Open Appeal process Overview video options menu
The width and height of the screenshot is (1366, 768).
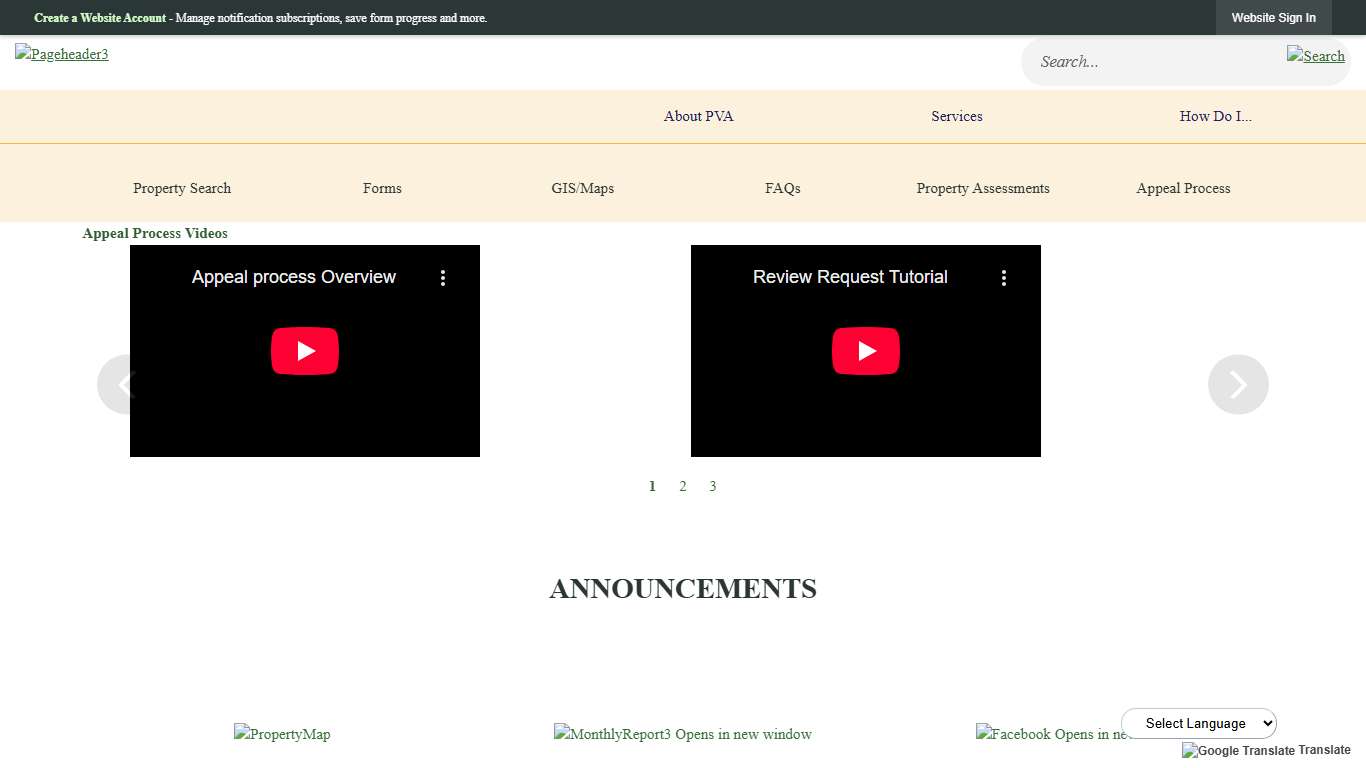click(x=443, y=278)
